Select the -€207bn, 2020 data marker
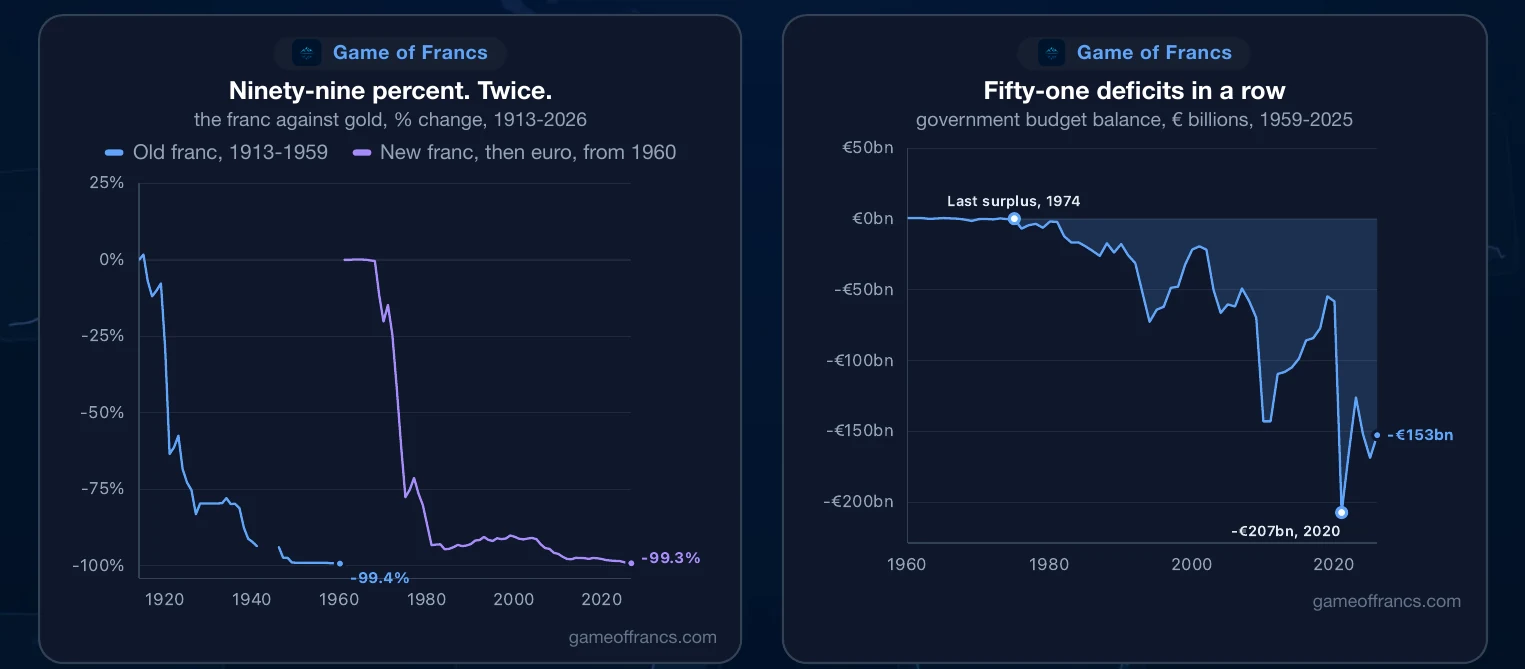 pyautogui.click(x=1341, y=512)
